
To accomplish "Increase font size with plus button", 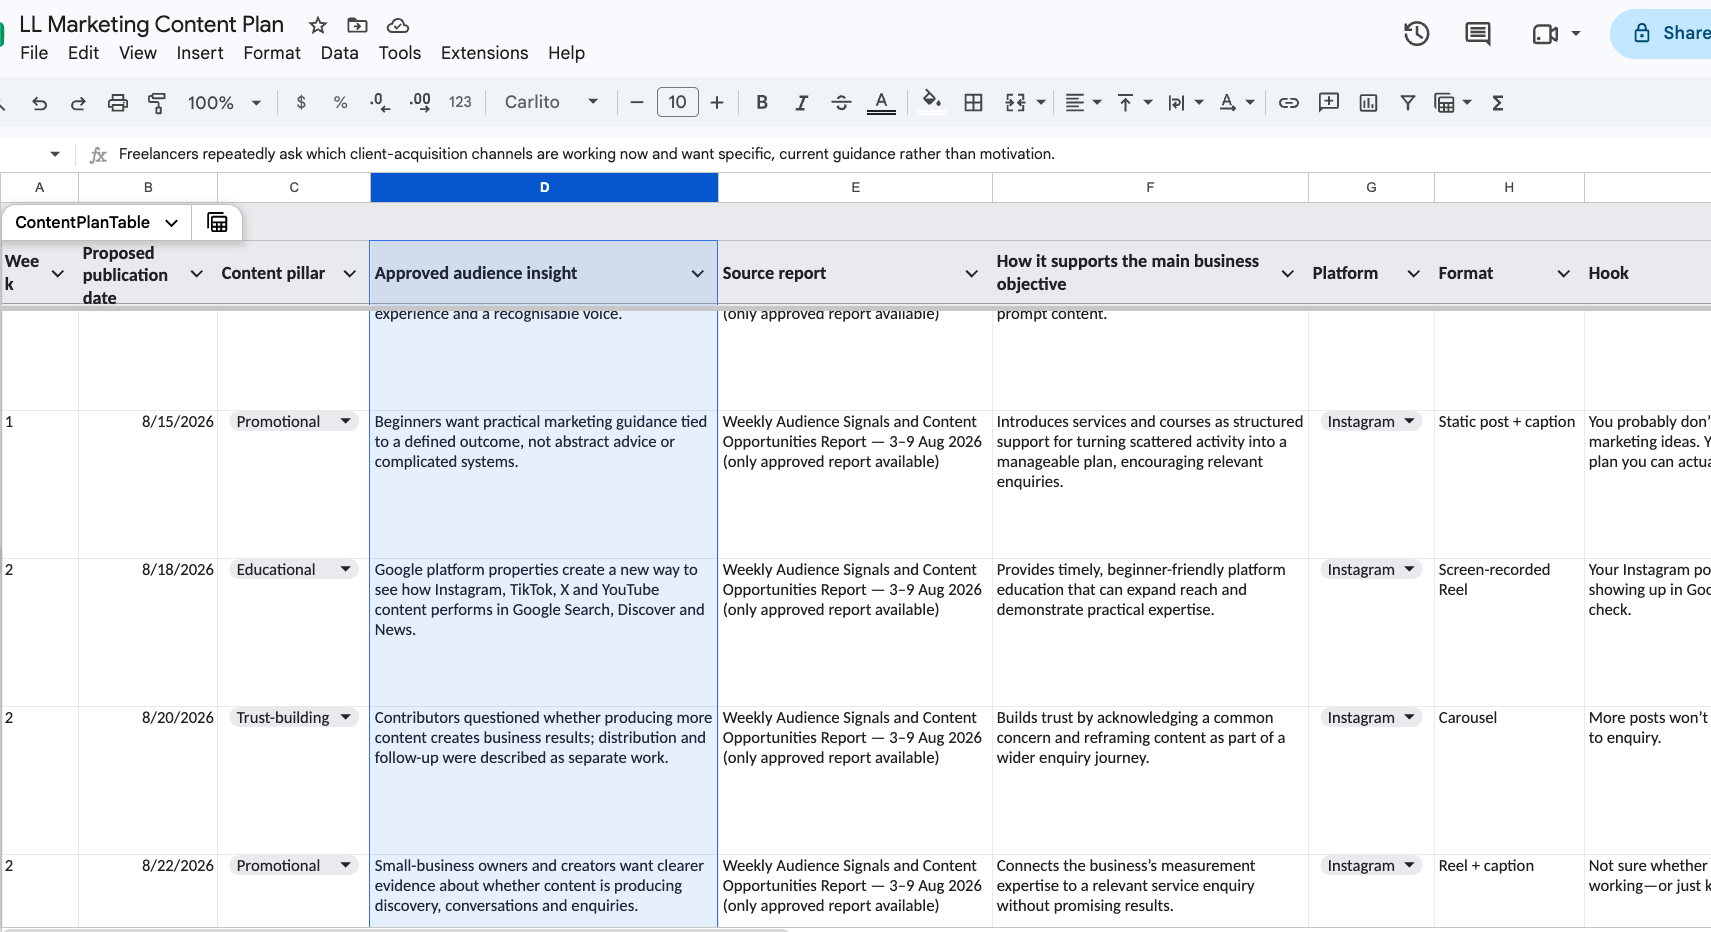I will [717, 103].
